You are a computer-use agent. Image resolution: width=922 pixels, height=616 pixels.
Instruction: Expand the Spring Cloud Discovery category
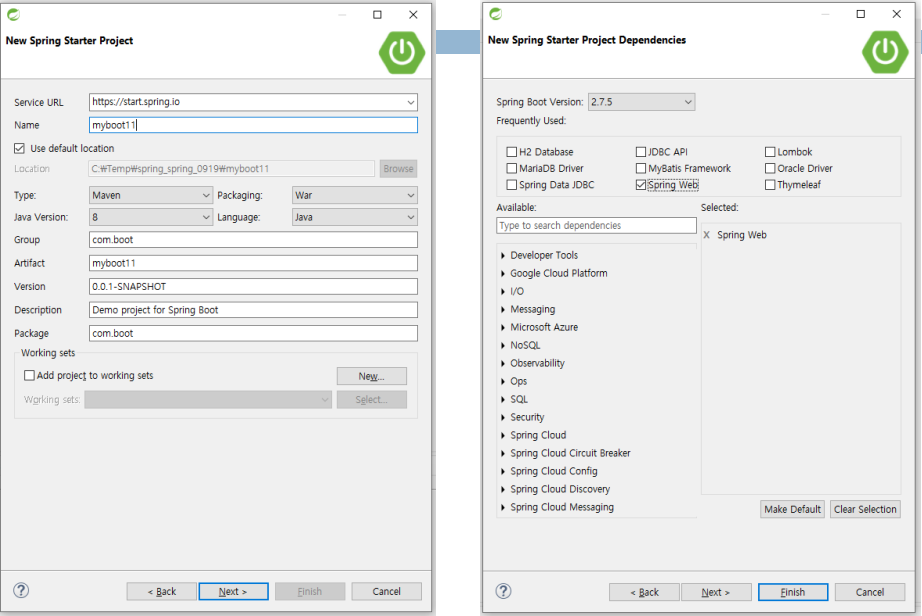click(x=503, y=489)
